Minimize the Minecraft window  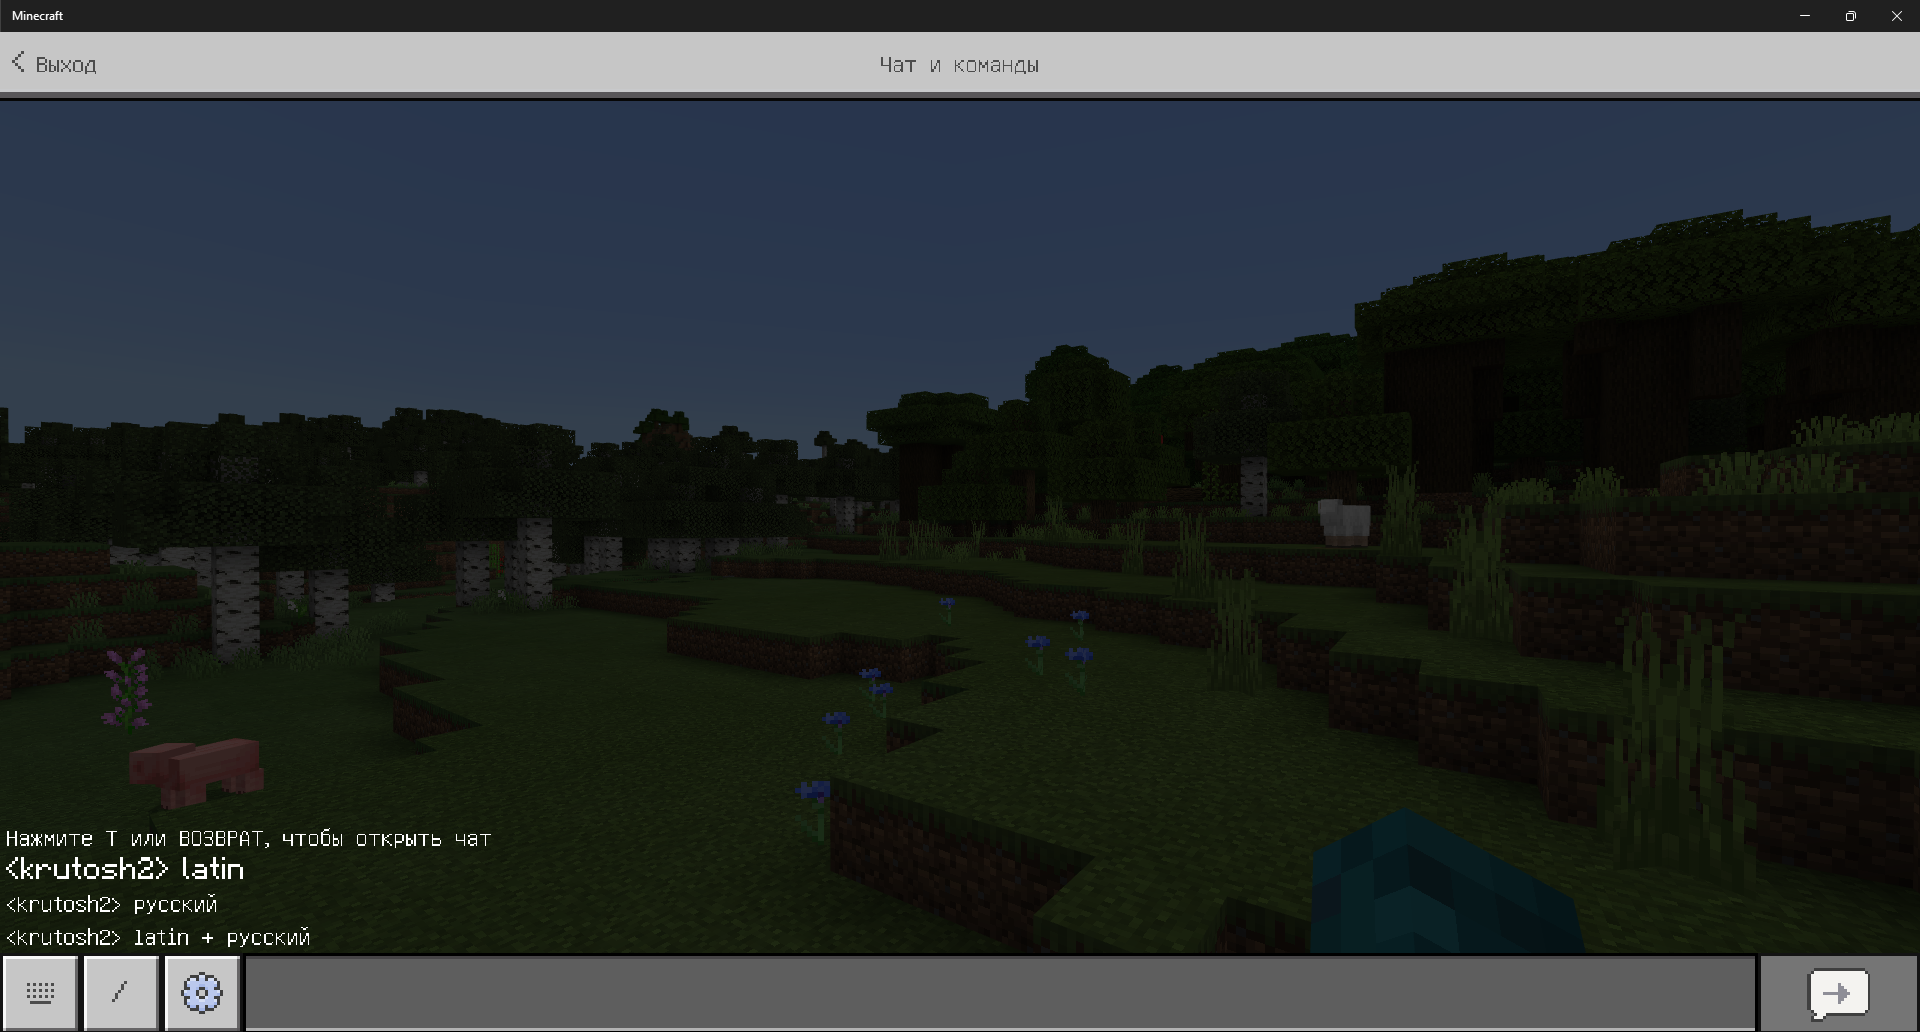pos(1805,16)
